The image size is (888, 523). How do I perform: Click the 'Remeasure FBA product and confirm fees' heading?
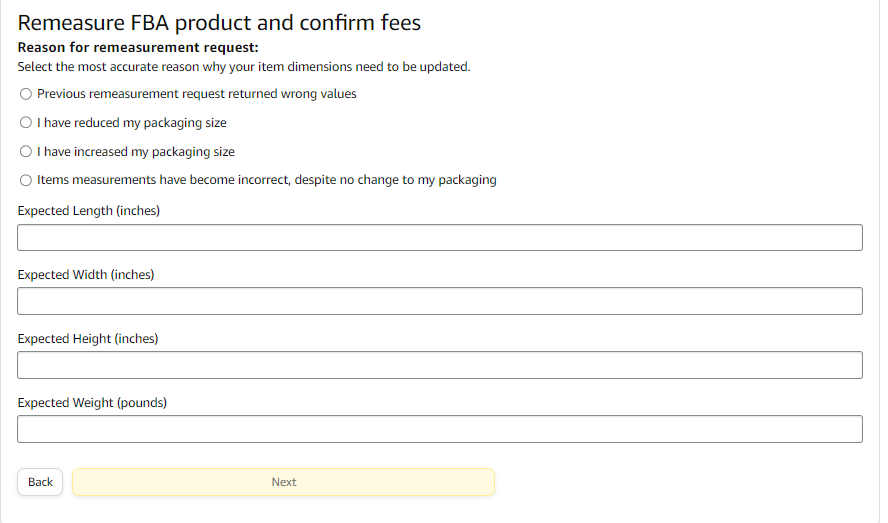(x=219, y=22)
